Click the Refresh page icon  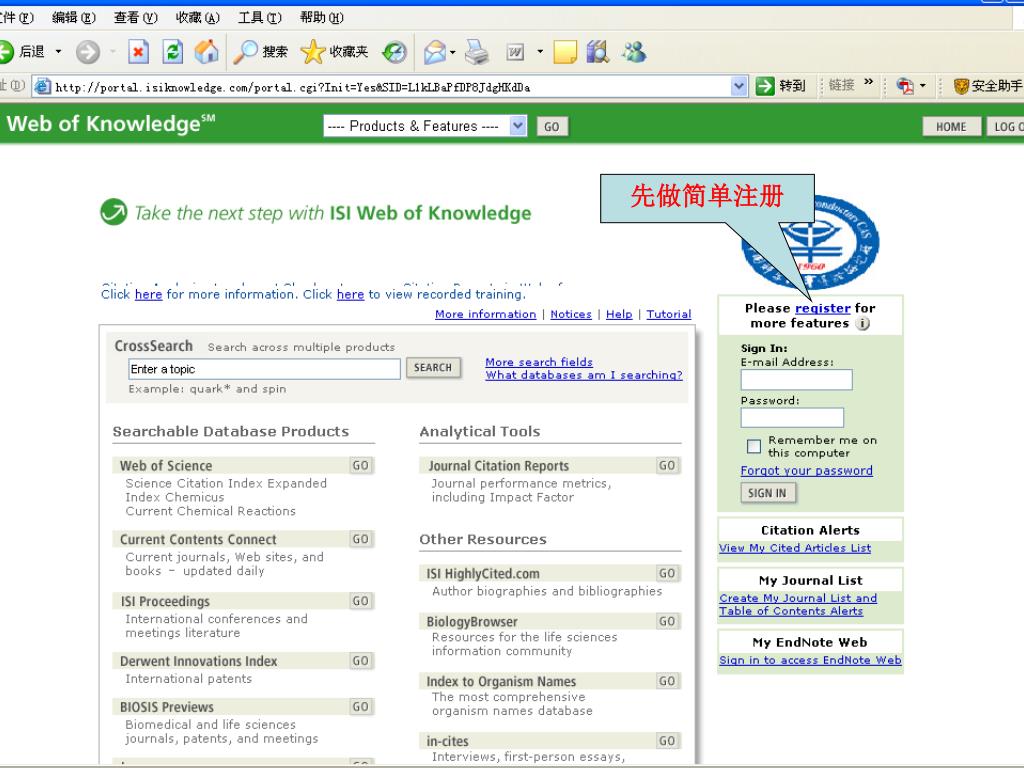(x=172, y=52)
